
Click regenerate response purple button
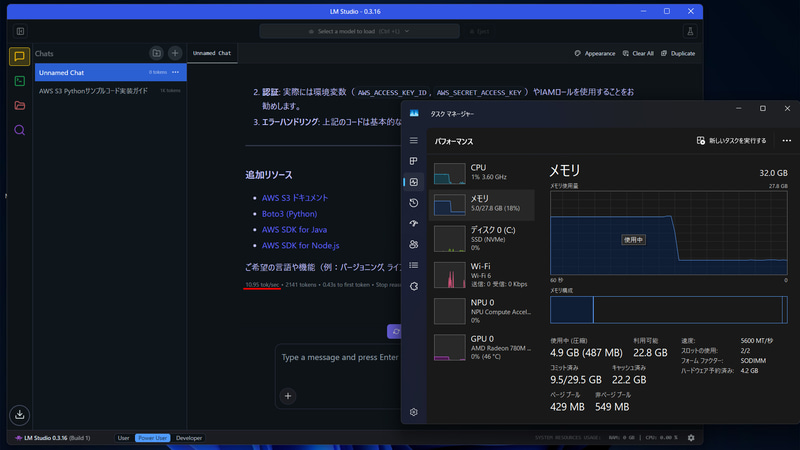394,332
